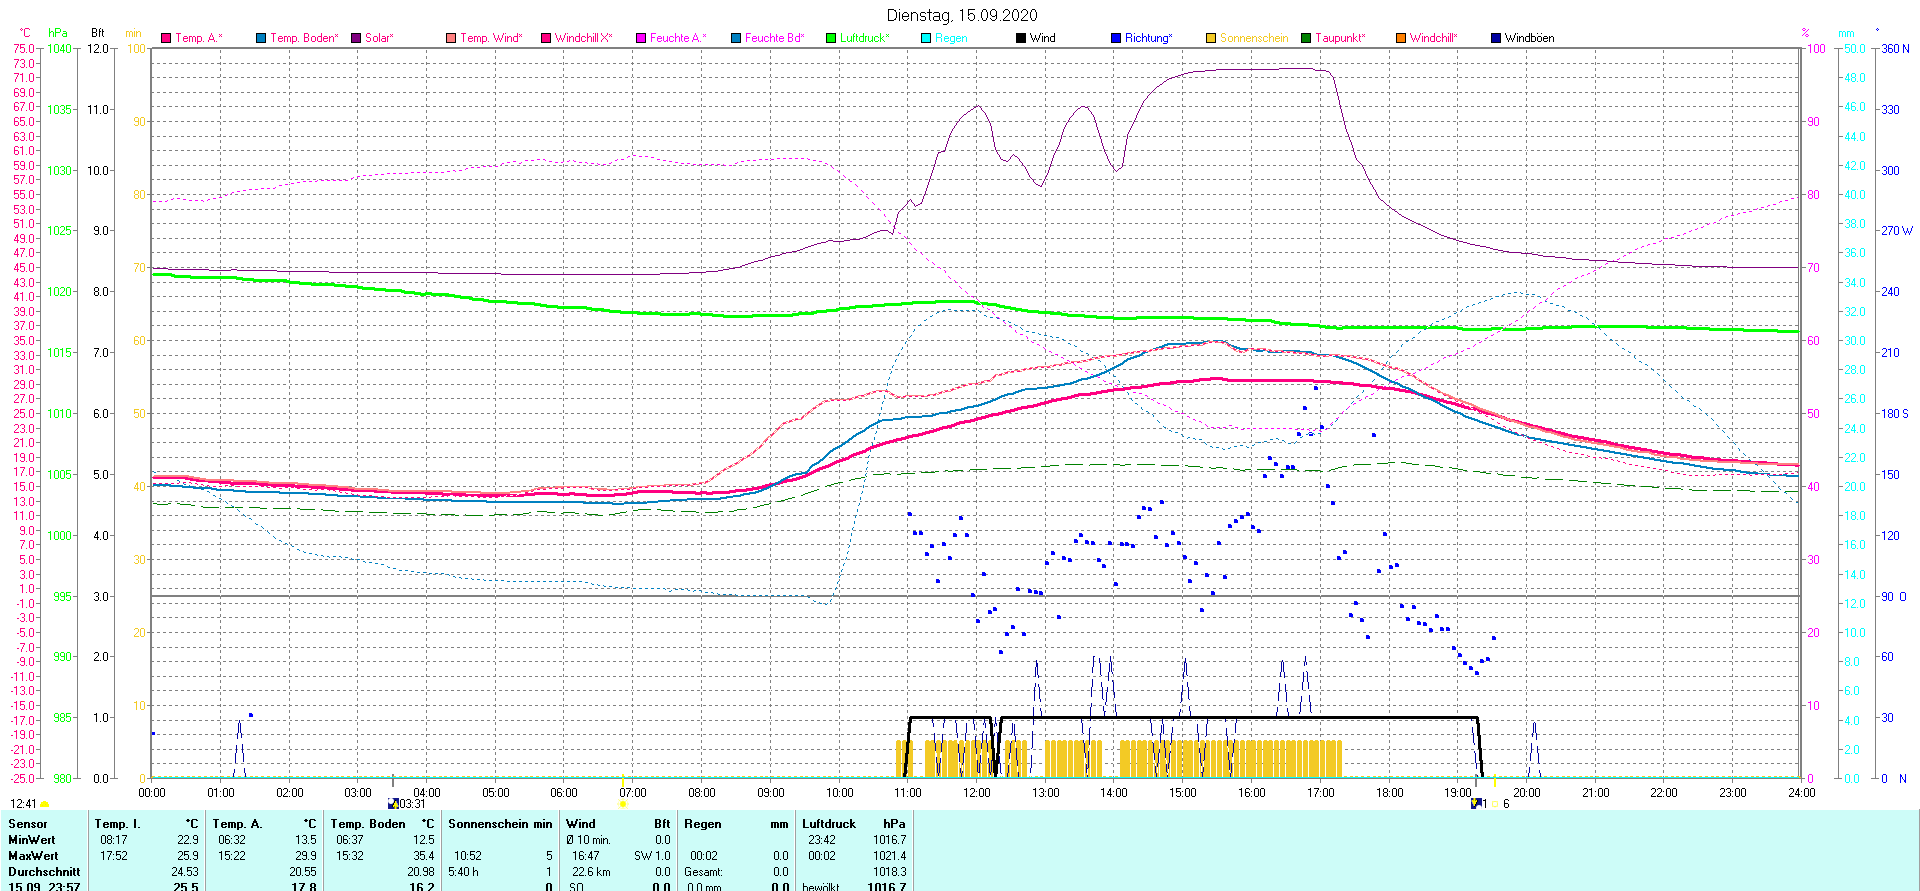
Task: Toggle the Regen legend entry
Action: 950,38
